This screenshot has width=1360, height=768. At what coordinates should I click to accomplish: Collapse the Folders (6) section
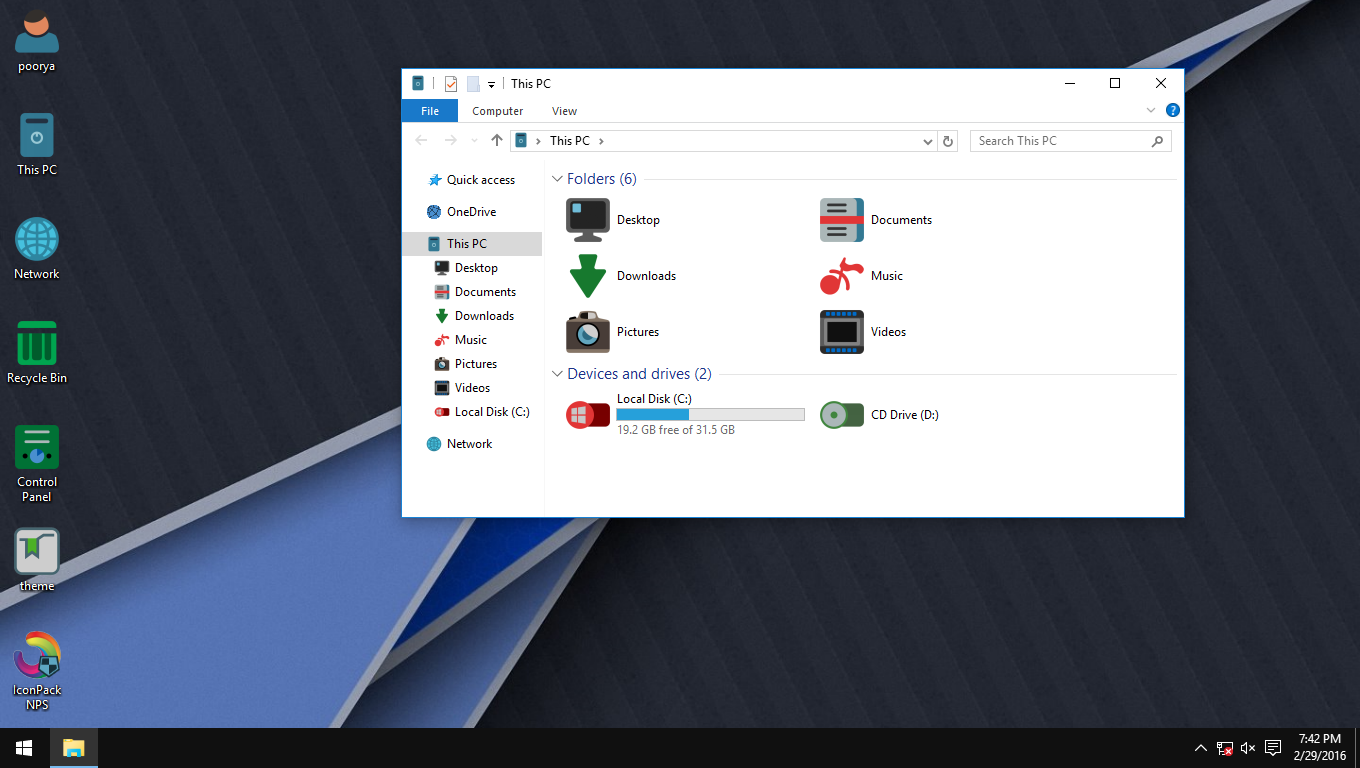click(x=557, y=178)
